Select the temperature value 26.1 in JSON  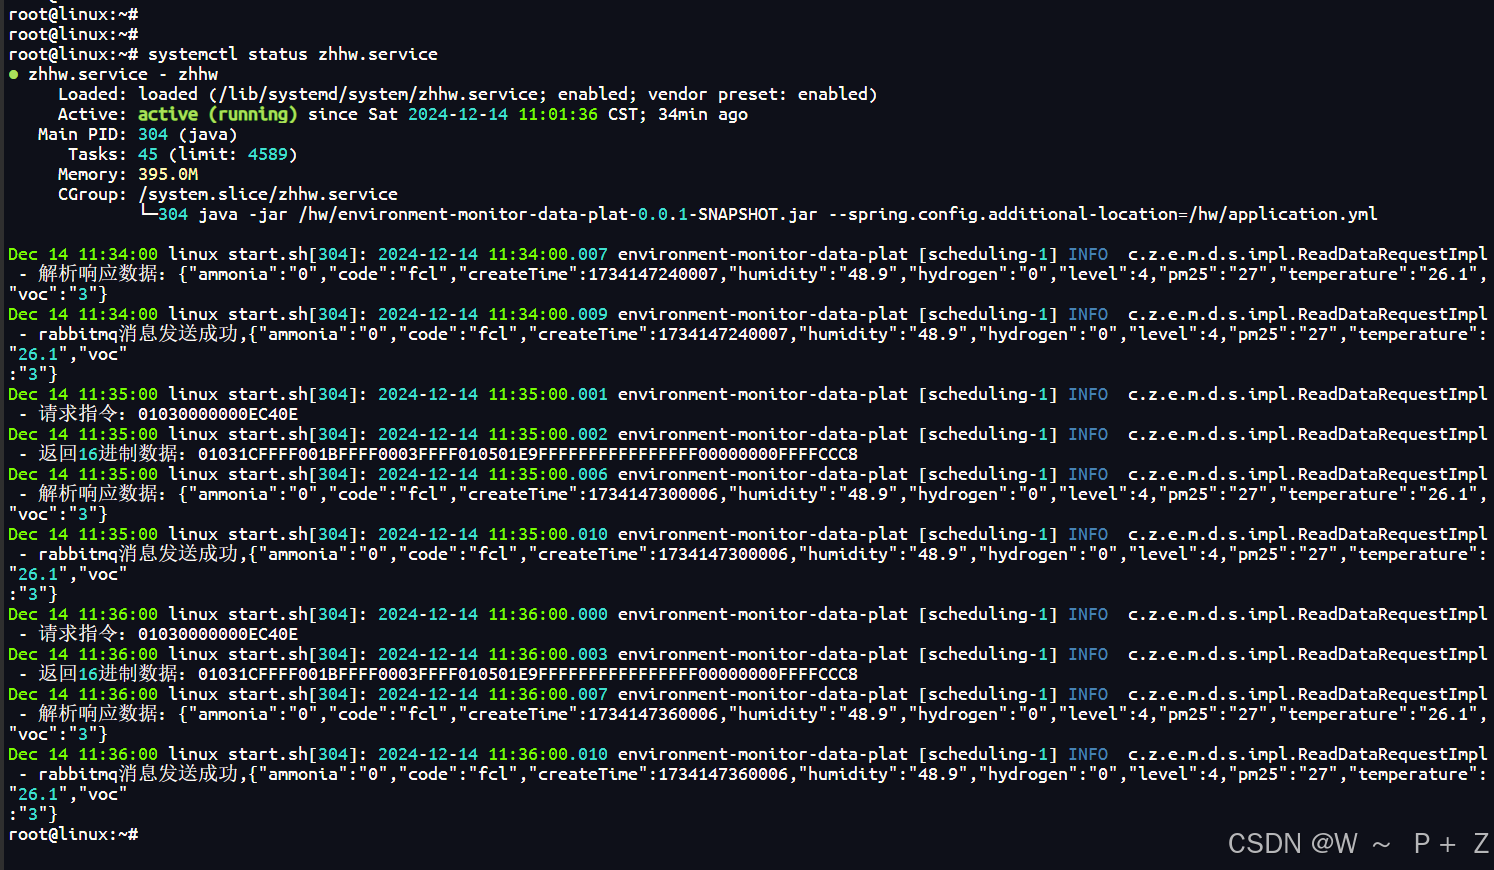1452,273
